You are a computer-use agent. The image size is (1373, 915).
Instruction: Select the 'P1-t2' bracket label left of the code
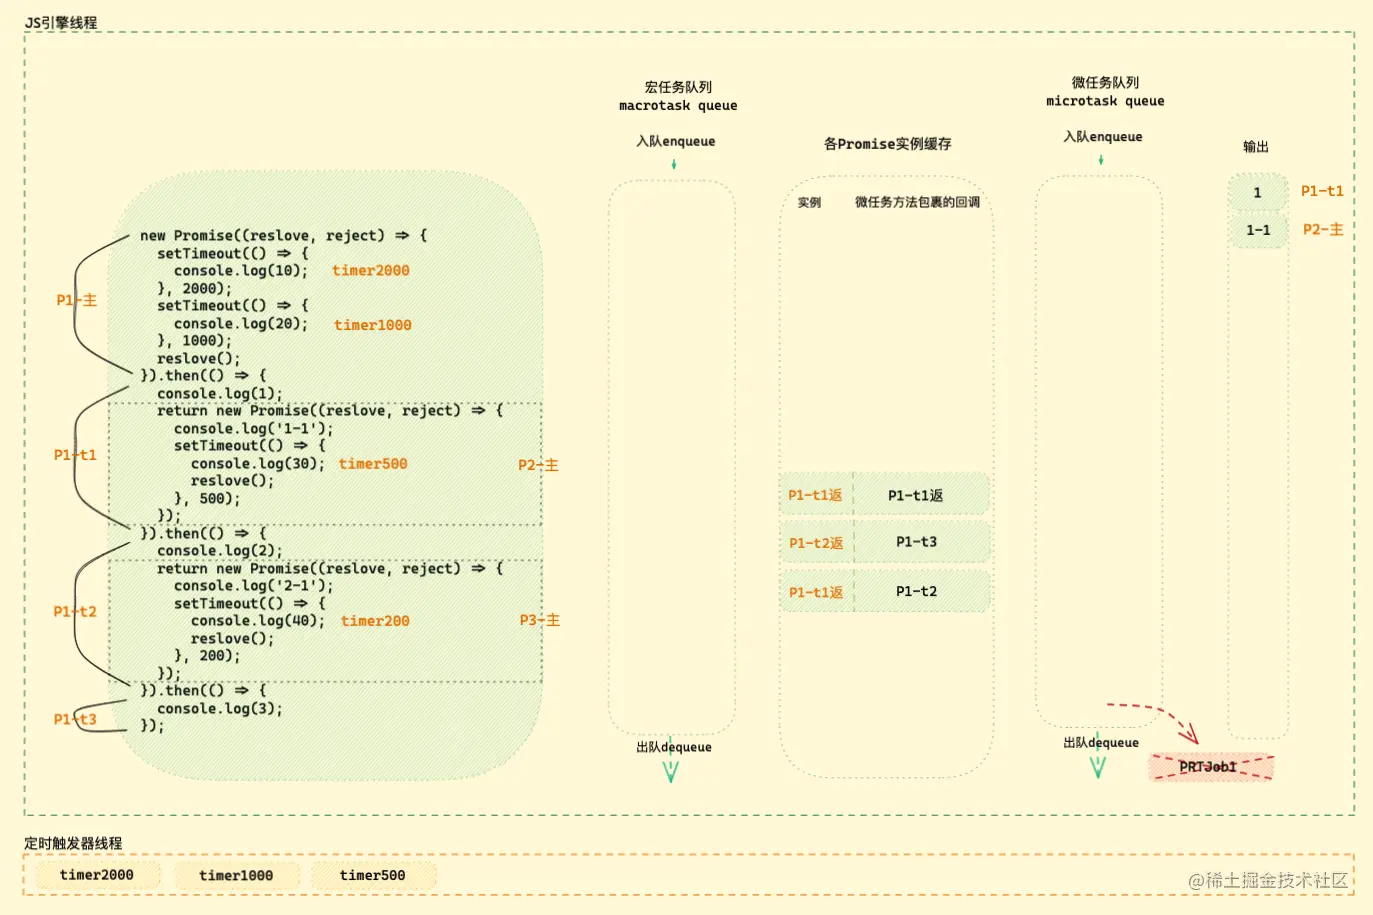(x=75, y=612)
